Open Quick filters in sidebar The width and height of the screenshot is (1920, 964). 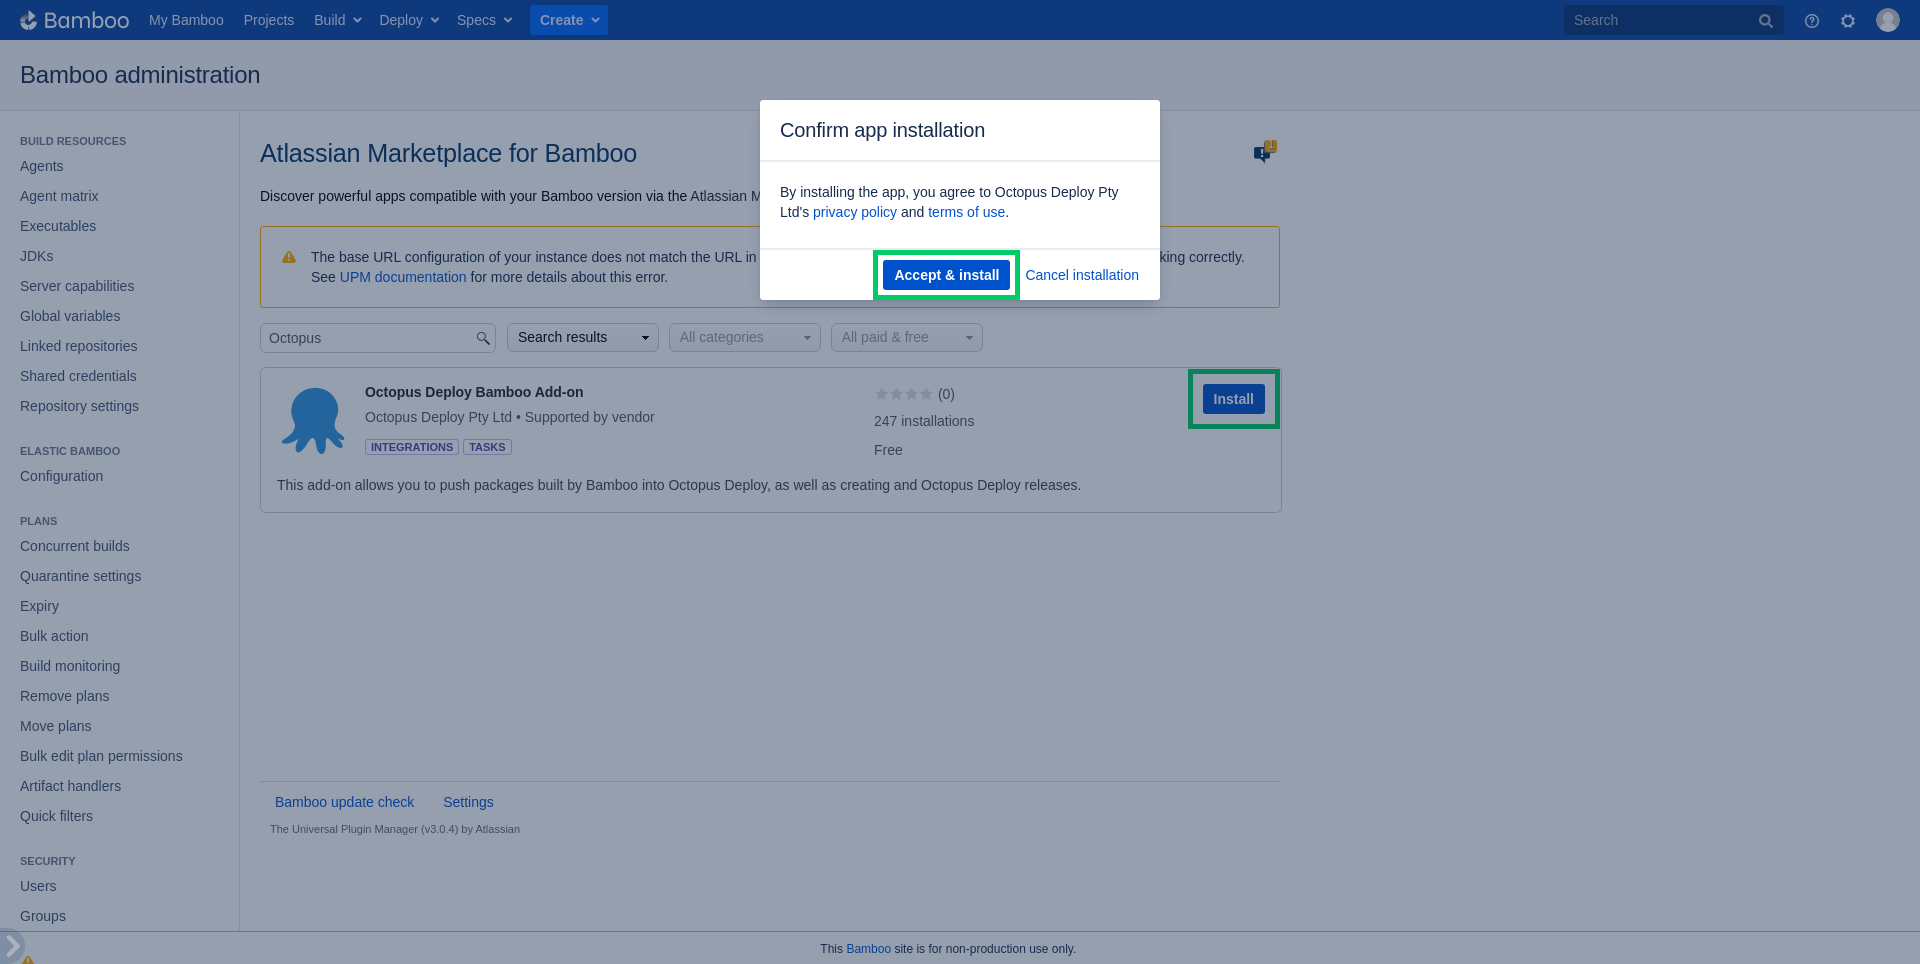click(x=56, y=816)
